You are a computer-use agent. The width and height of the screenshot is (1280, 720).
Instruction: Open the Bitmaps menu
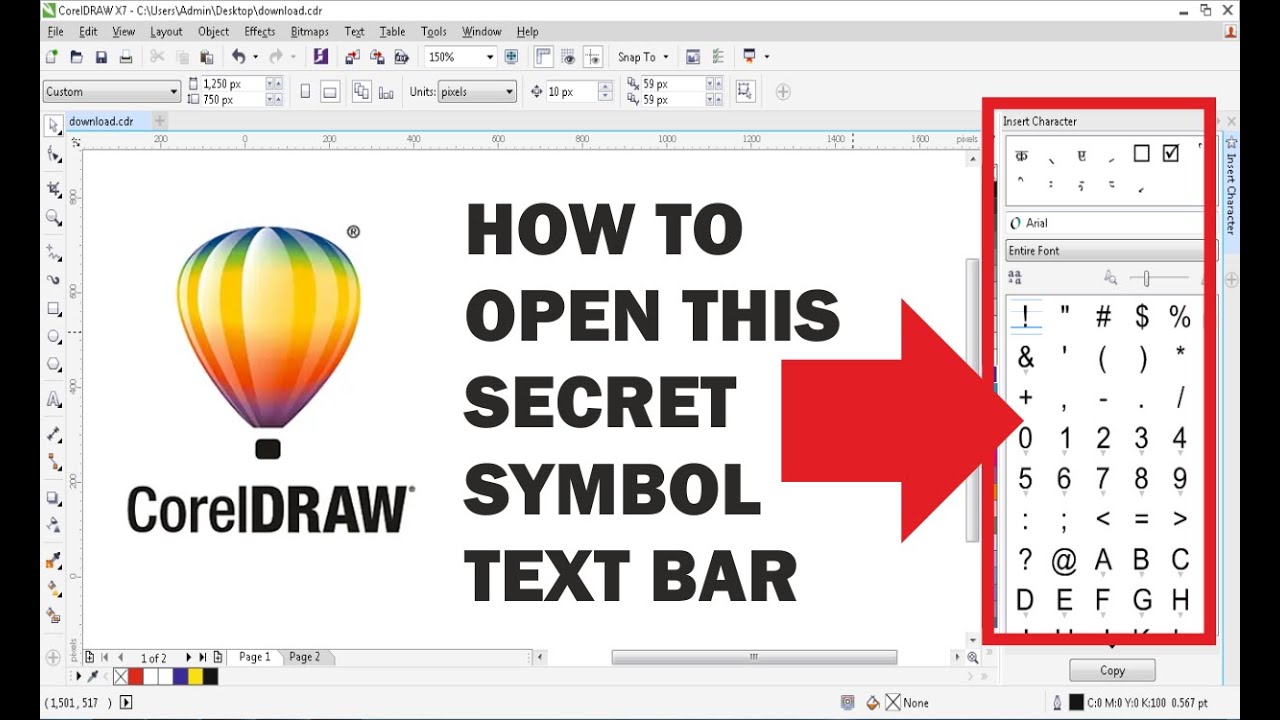tap(310, 32)
